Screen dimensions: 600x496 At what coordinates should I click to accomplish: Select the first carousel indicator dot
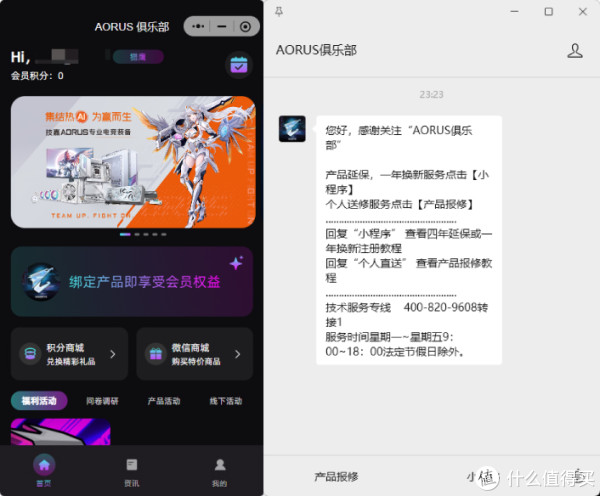point(125,234)
